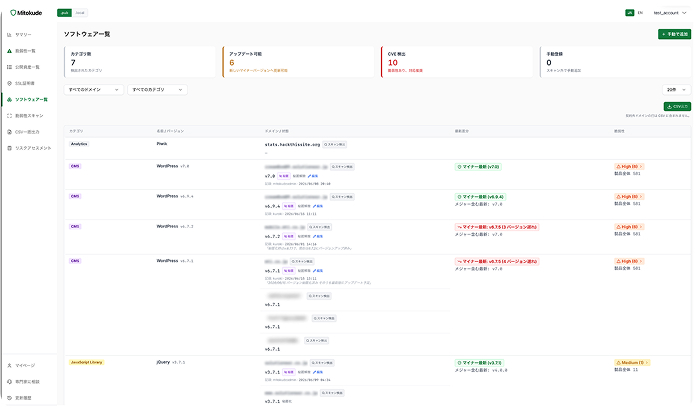This screenshot has height=411, width=696.
Task: Expand High badge in WordPress v6.7.1 row
Action: tap(629, 261)
